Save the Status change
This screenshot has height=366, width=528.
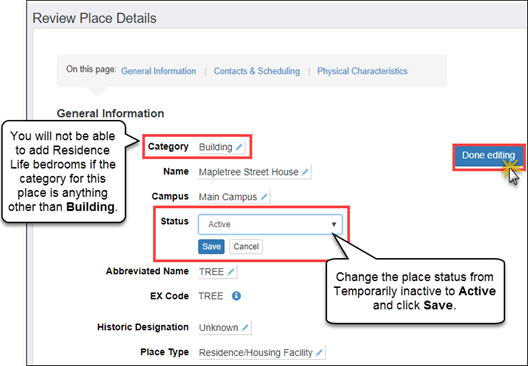[x=211, y=246]
